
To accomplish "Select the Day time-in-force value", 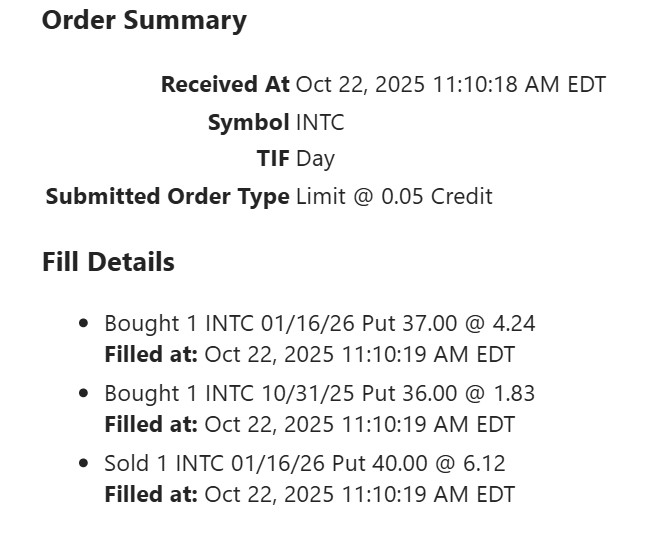I will point(316,159).
